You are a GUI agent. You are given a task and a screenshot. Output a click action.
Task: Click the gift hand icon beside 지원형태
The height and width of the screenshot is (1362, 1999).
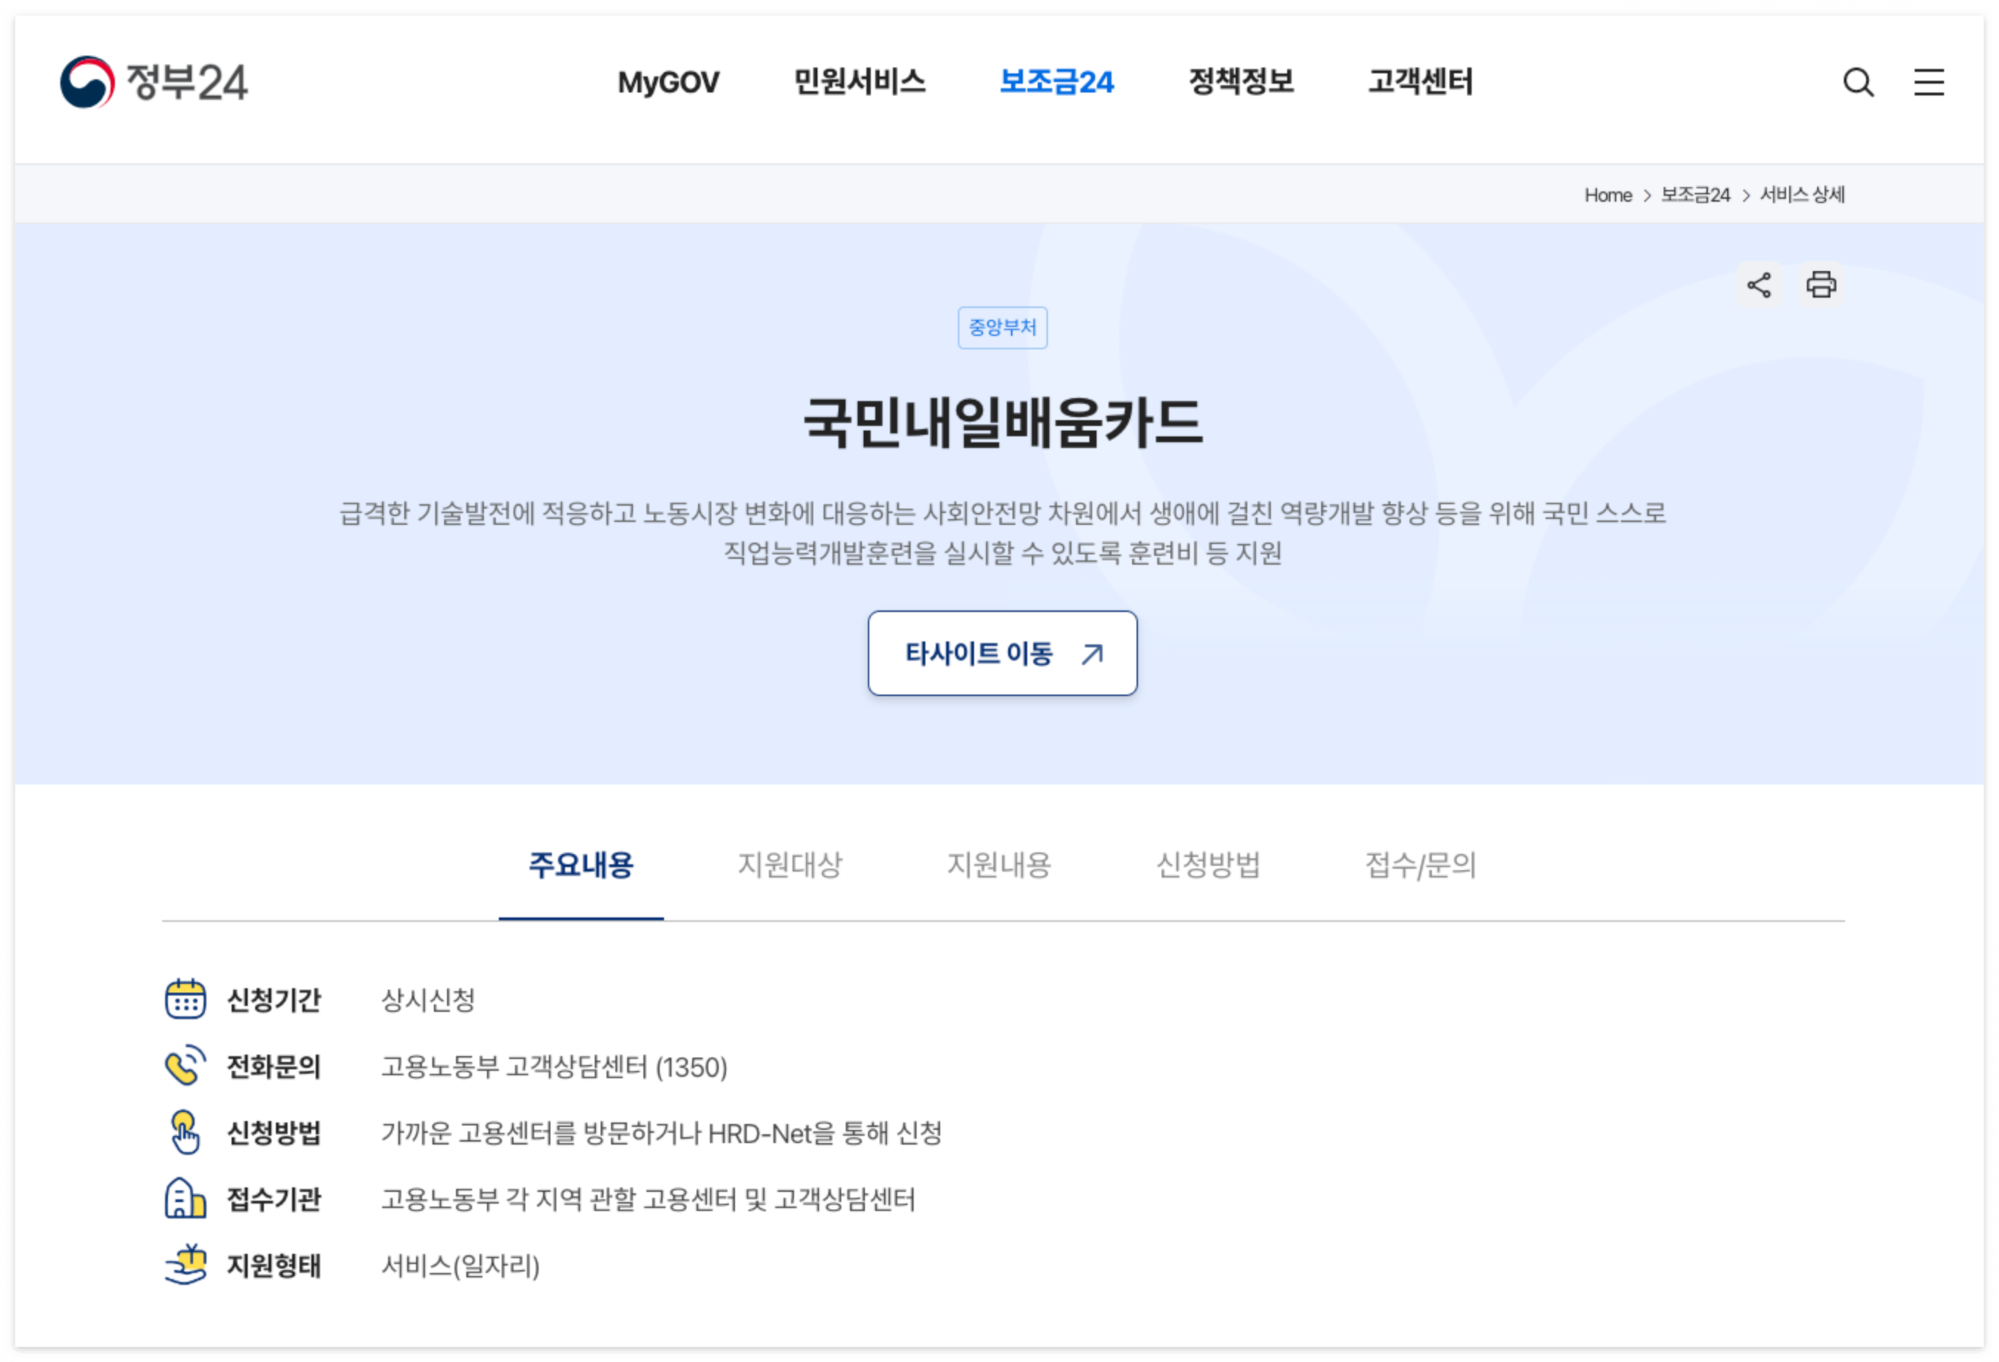185,1265
